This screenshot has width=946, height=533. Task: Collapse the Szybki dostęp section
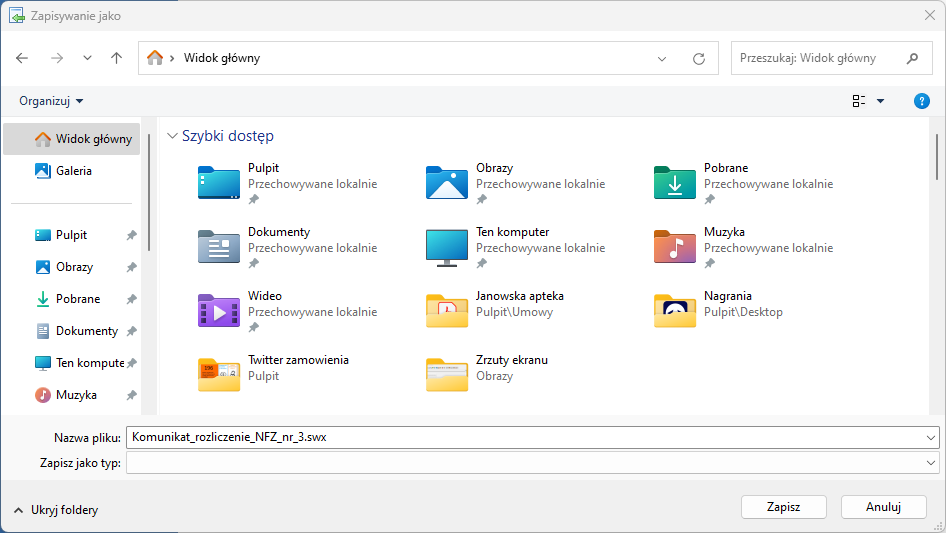[x=172, y=136]
